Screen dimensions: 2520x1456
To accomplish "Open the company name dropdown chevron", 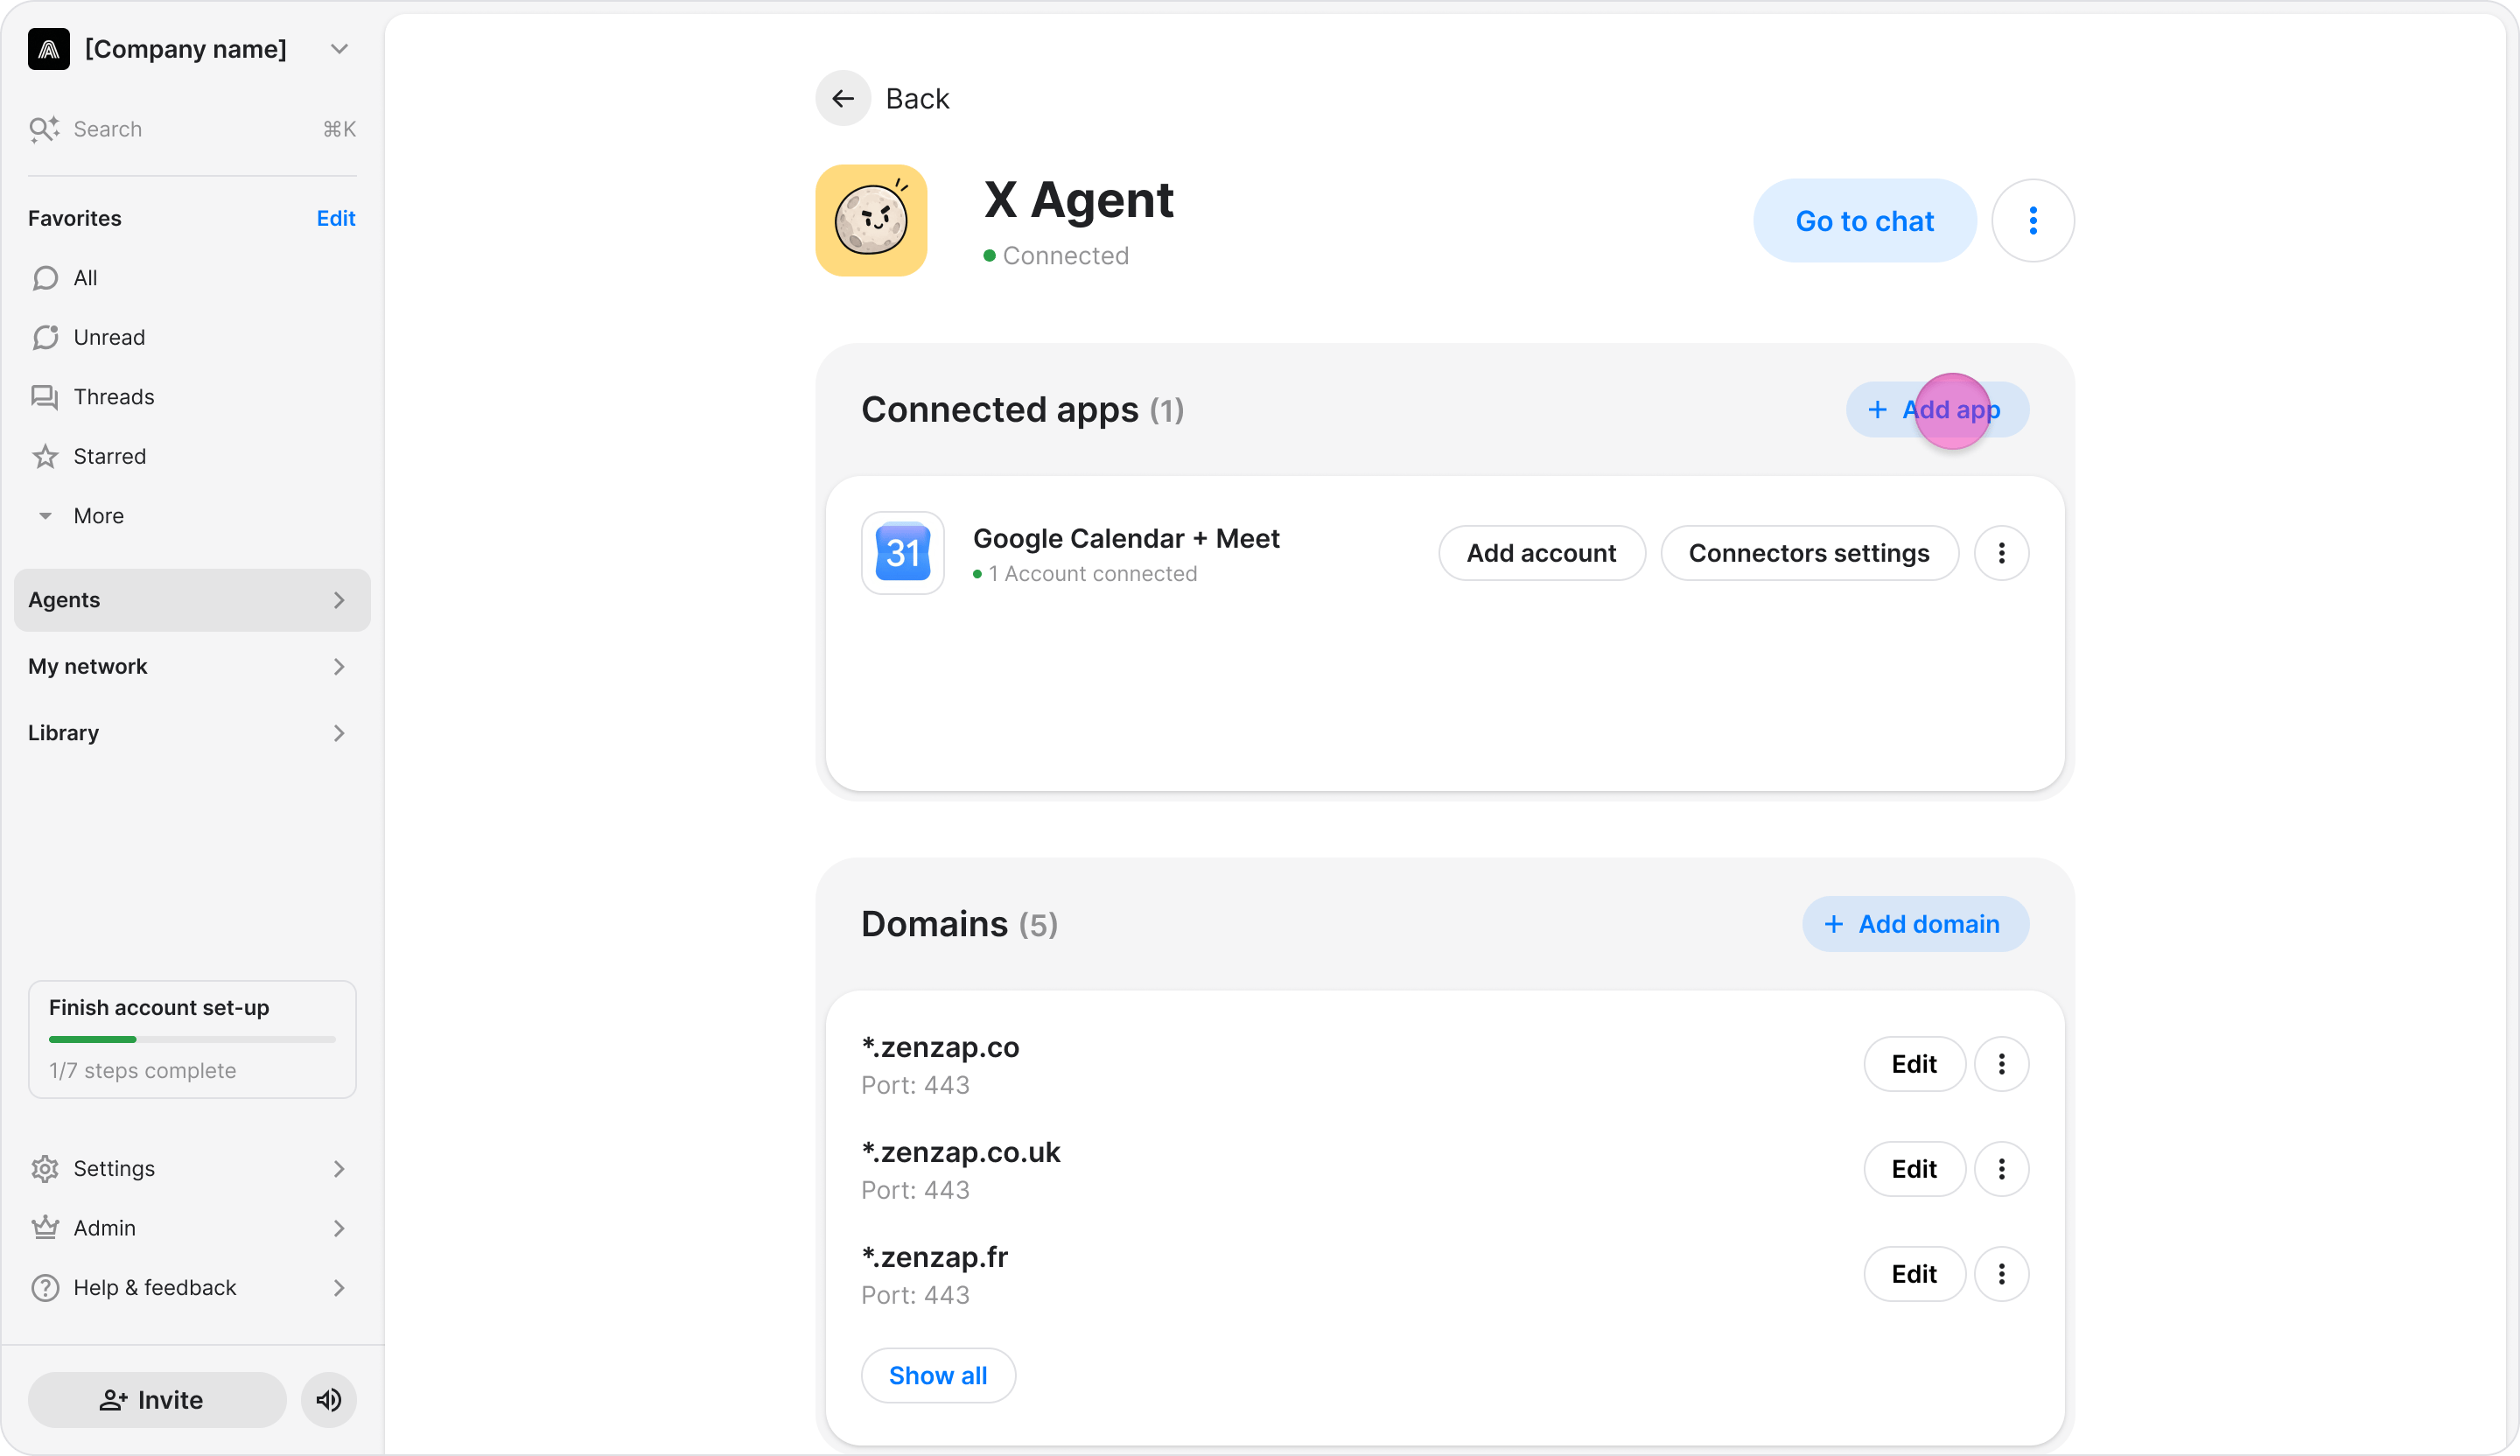I will coord(339,49).
